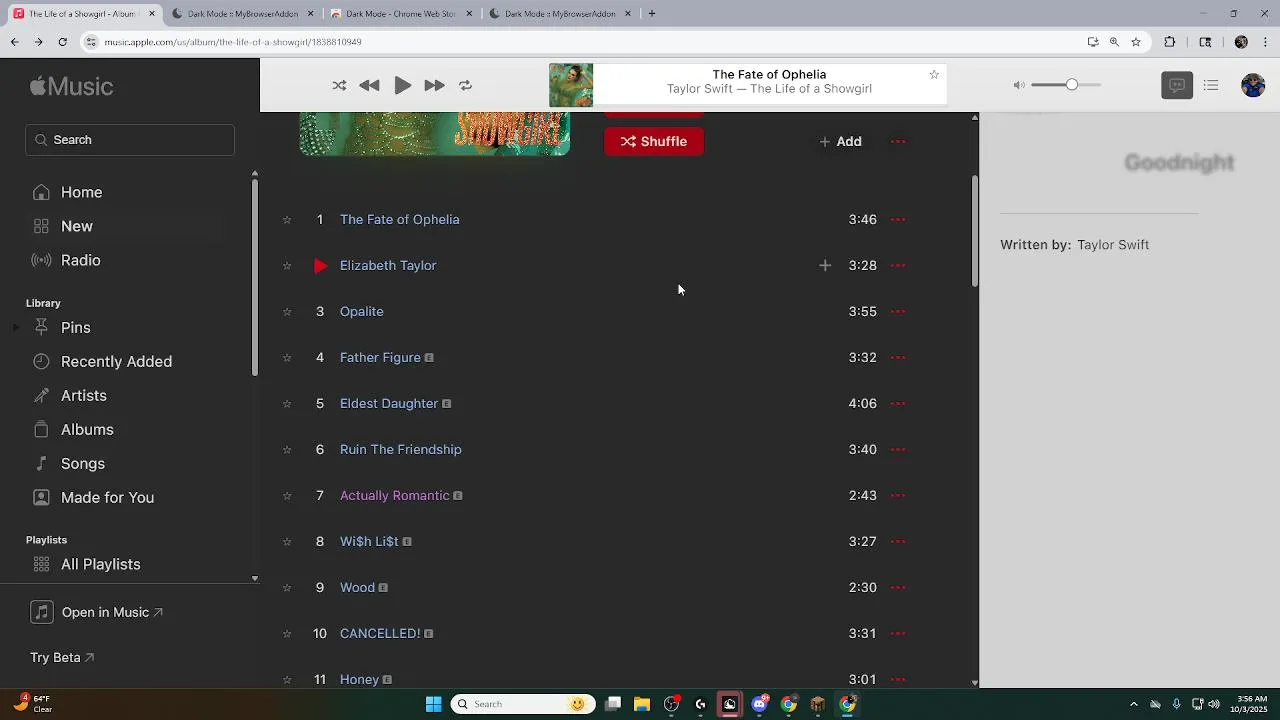Open more options for Ruin The Friendship

pos(898,450)
